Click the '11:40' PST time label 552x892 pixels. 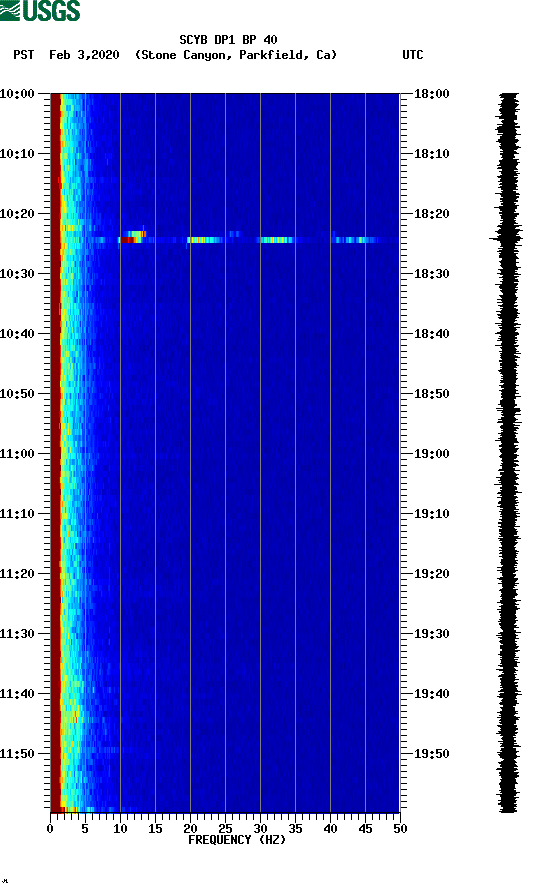click(17, 694)
